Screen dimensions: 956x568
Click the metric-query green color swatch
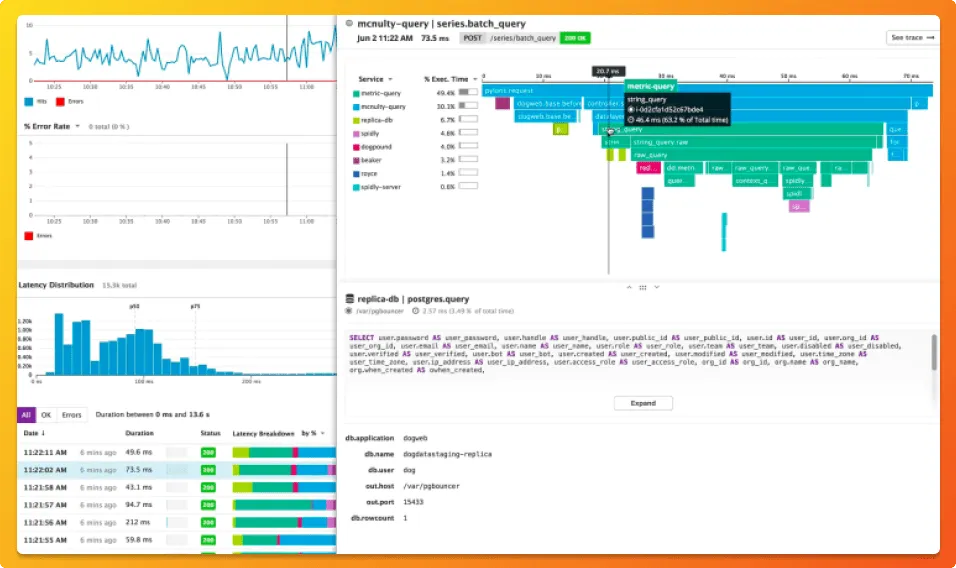click(x=356, y=94)
